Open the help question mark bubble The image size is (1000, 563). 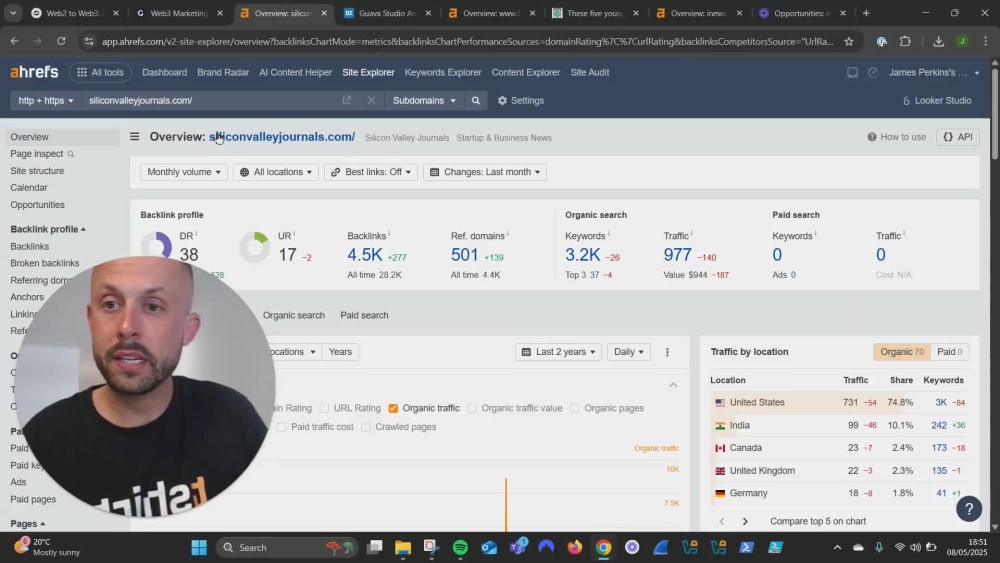coord(969,508)
